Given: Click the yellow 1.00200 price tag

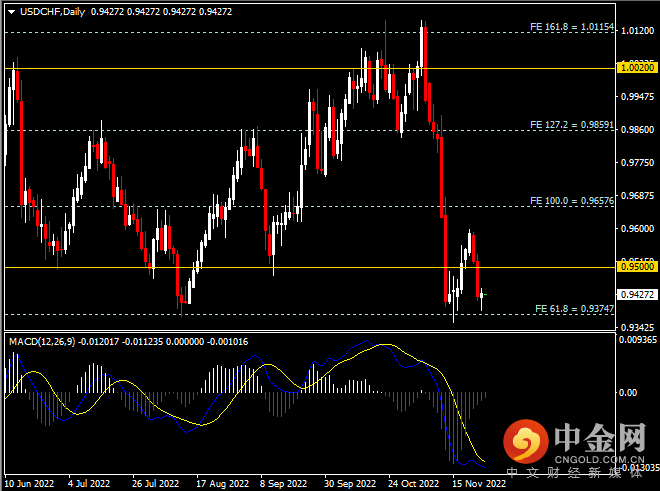Looking at the screenshot, I should [x=636, y=68].
